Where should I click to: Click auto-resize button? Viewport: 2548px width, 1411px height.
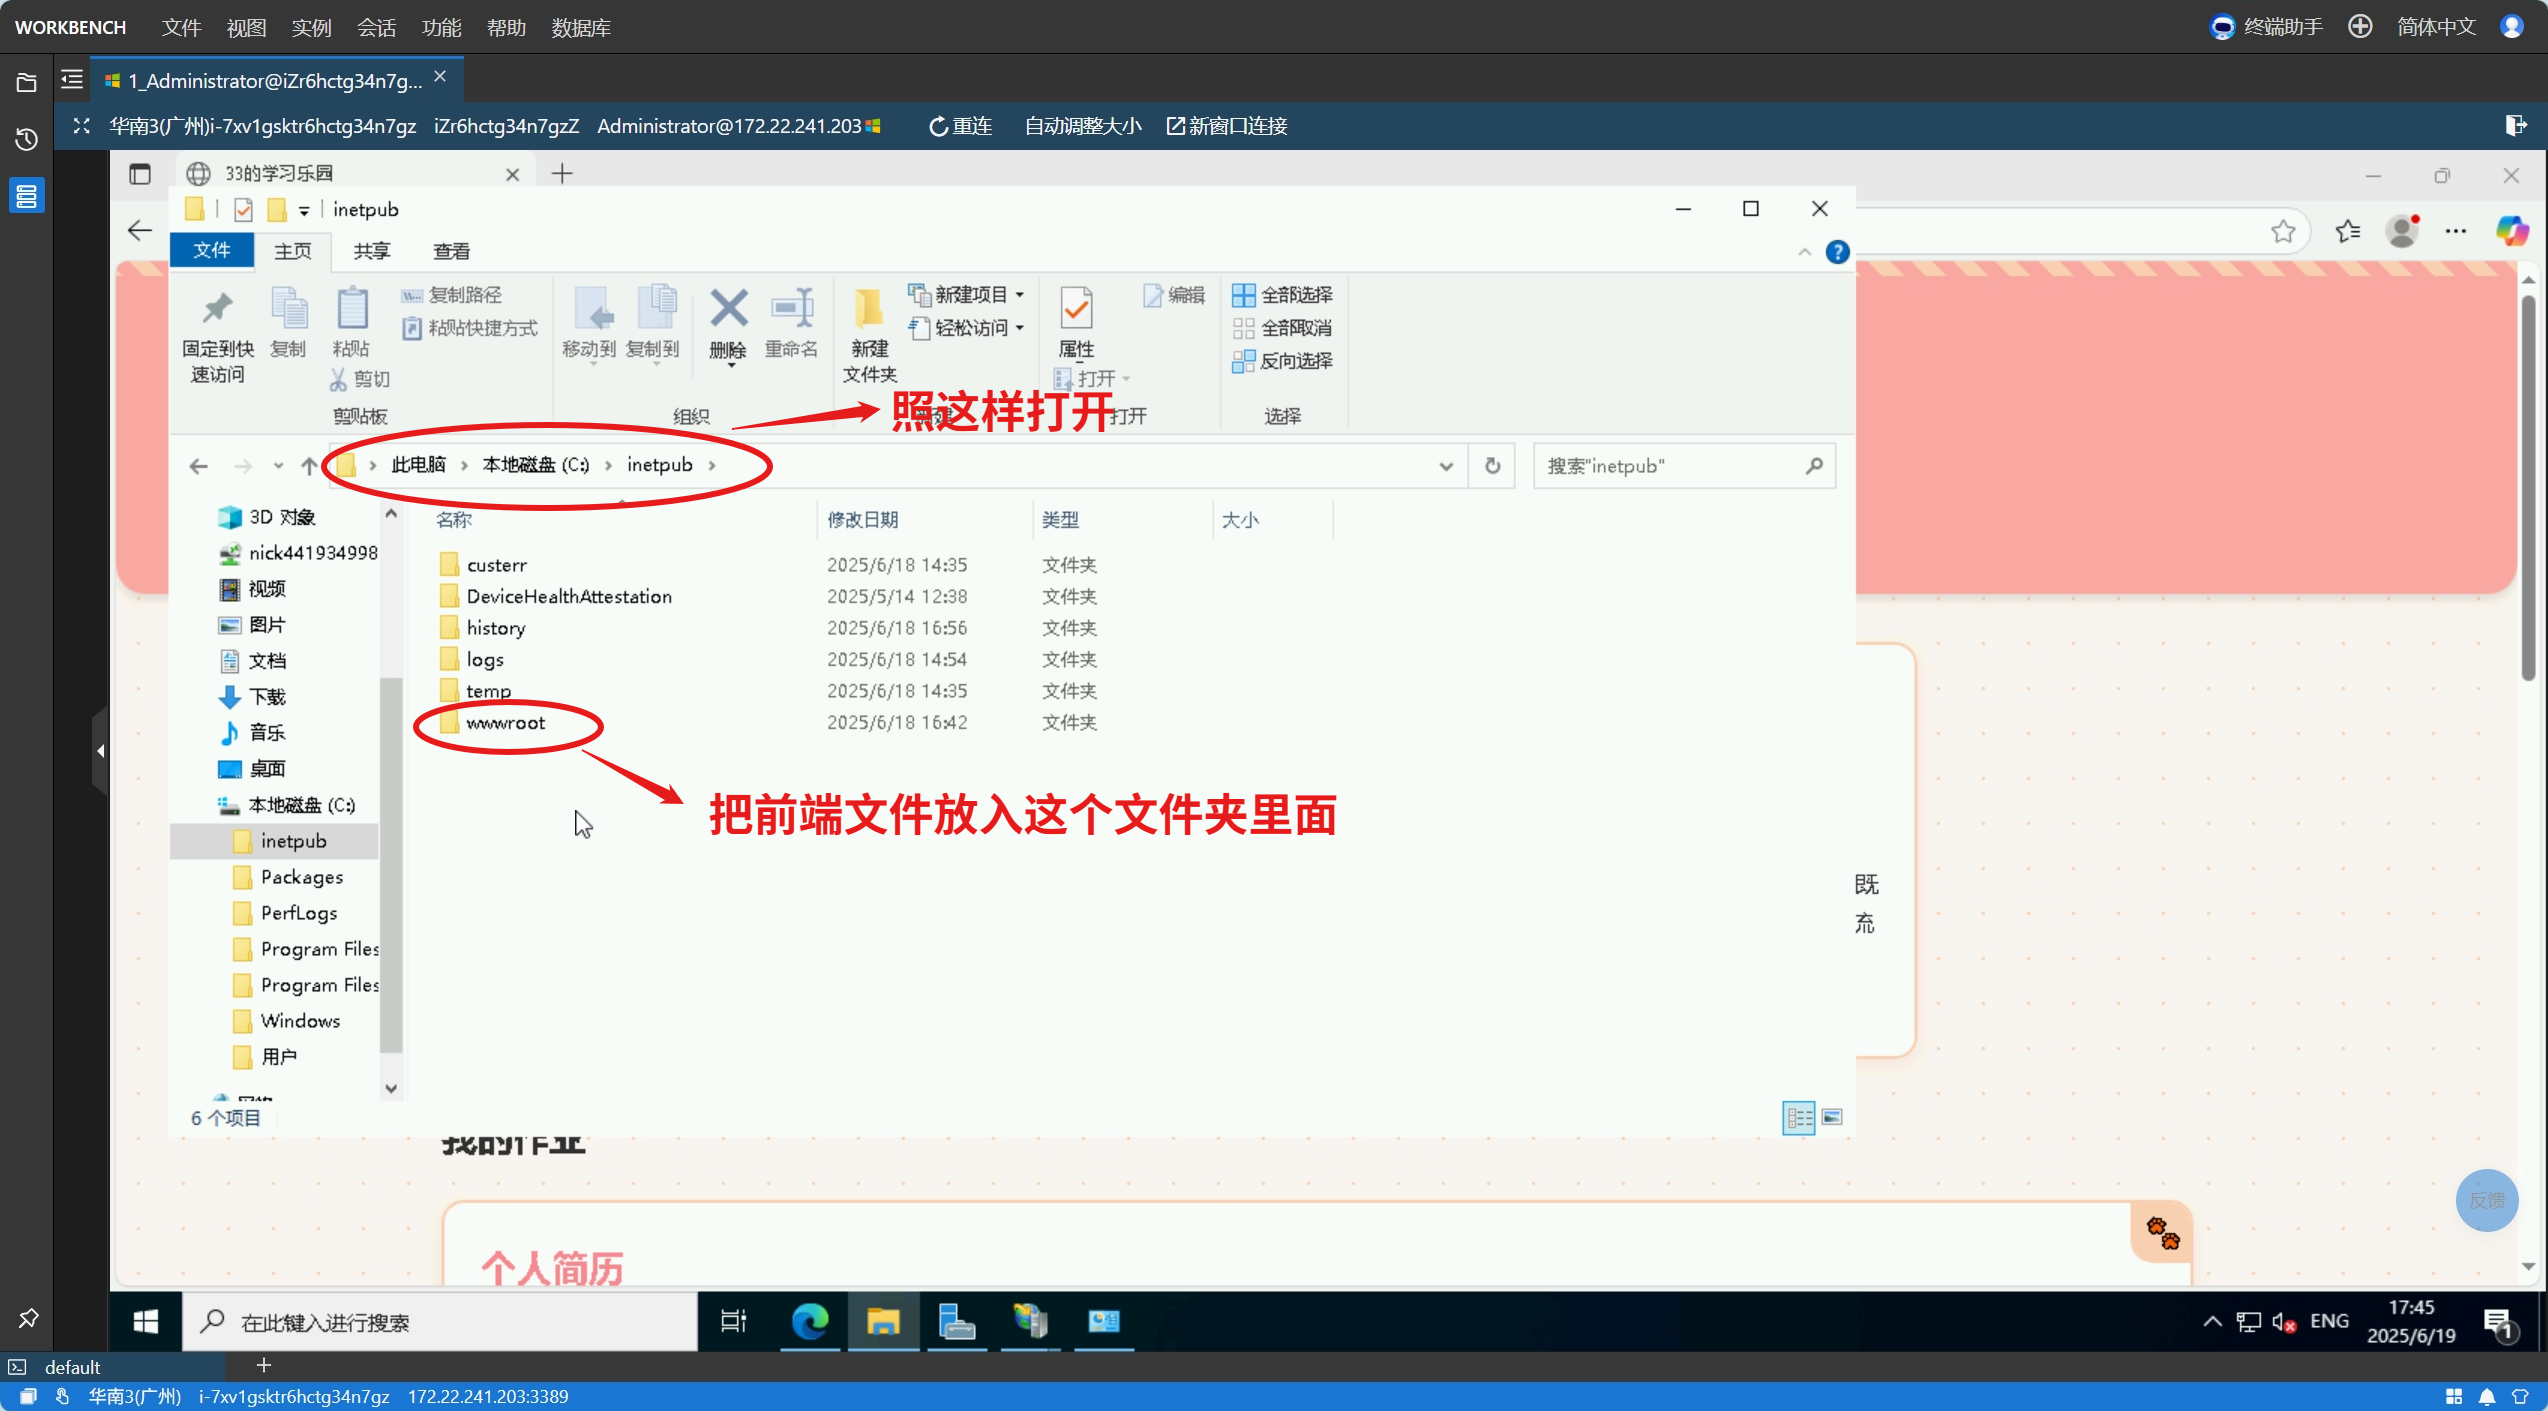coord(1082,126)
